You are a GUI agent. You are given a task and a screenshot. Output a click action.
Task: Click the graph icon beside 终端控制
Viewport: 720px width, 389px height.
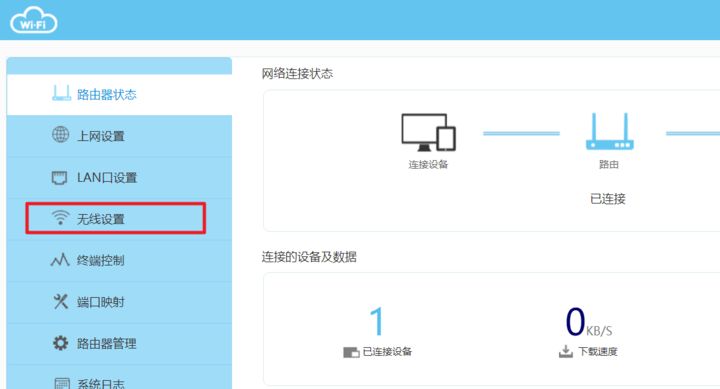pos(60,260)
